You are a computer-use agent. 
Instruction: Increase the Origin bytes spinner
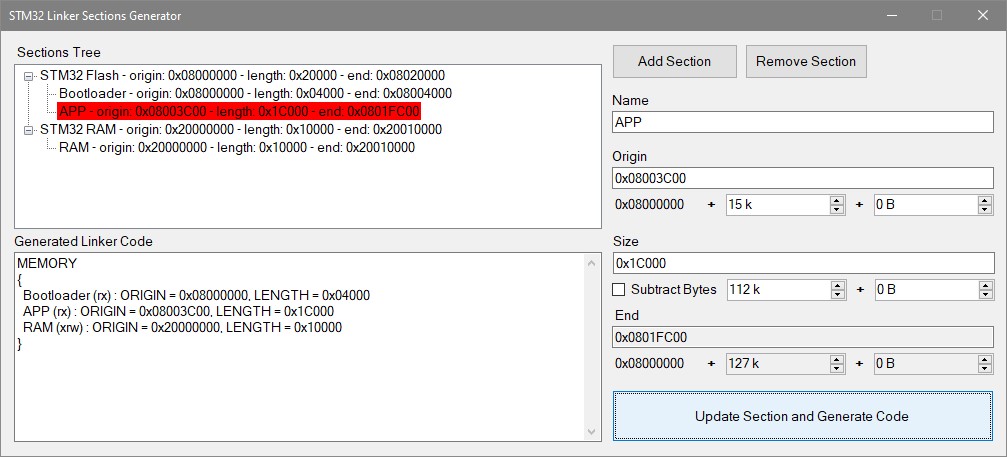click(985, 200)
